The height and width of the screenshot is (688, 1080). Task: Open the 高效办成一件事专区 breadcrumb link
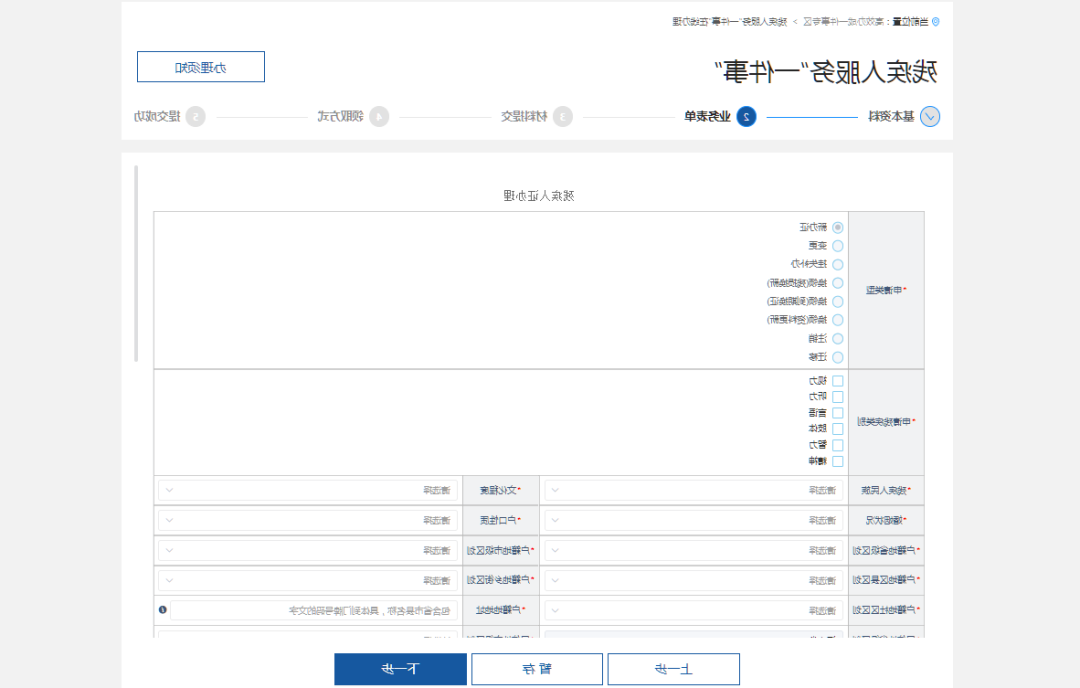pyautogui.click(x=844, y=22)
